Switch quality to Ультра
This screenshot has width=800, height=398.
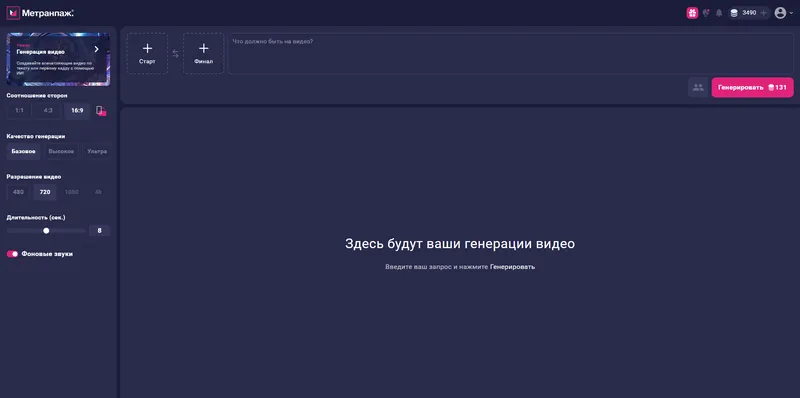97,152
